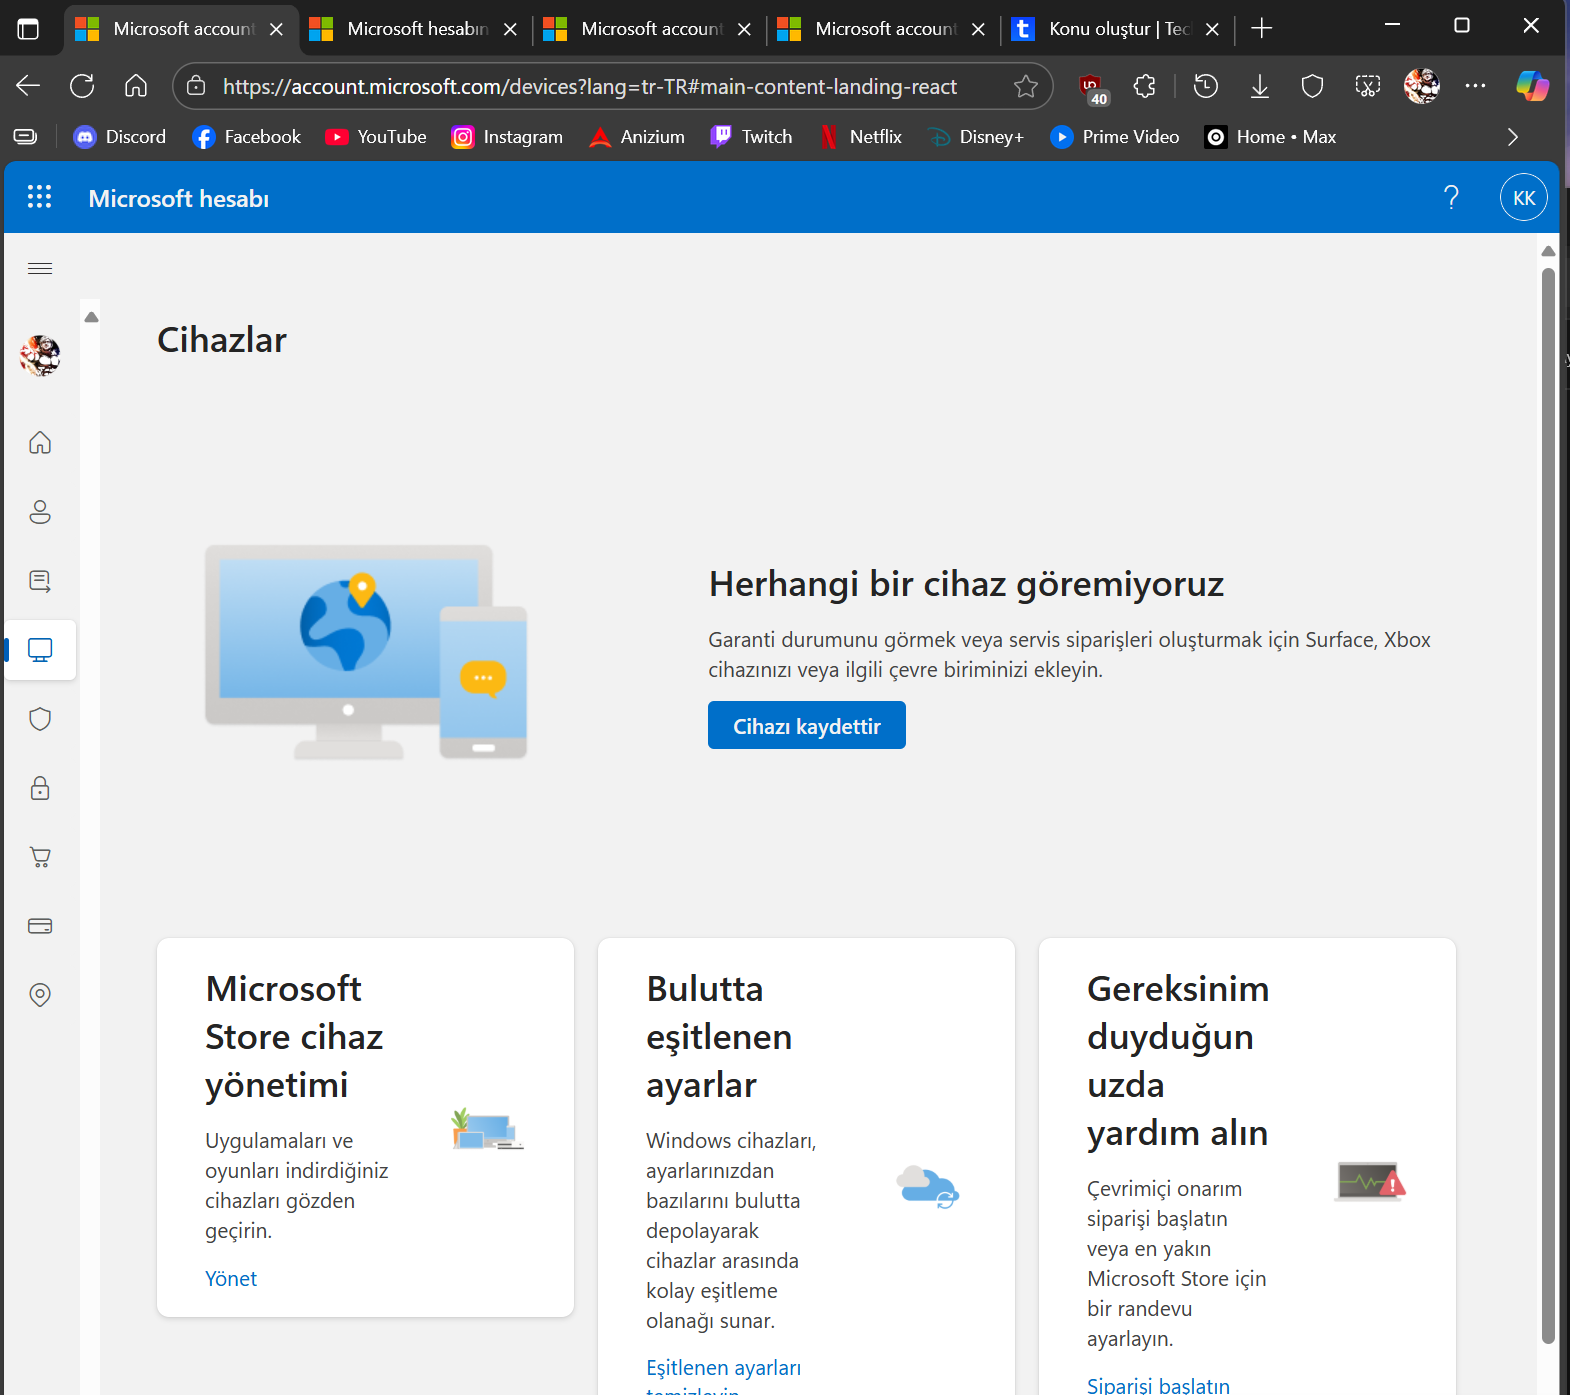This screenshot has height=1395, width=1570.
Task: Open the Instagram bookmark
Action: (x=507, y=137)
